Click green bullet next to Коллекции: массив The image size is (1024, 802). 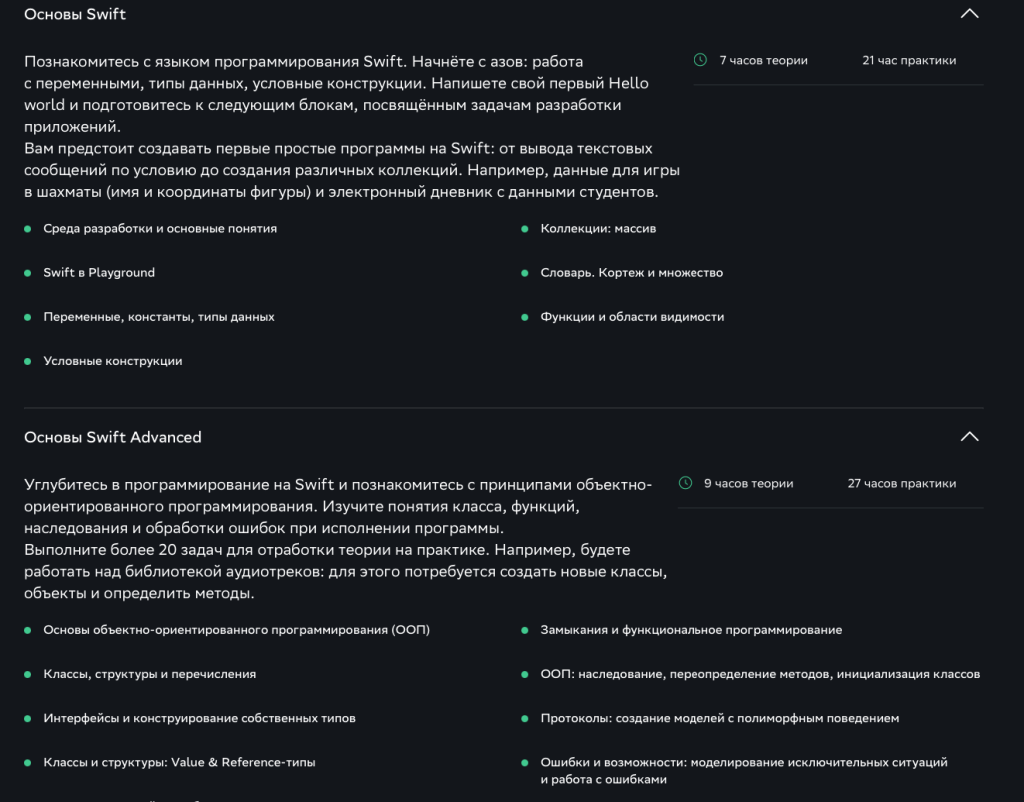coord(525,229)
